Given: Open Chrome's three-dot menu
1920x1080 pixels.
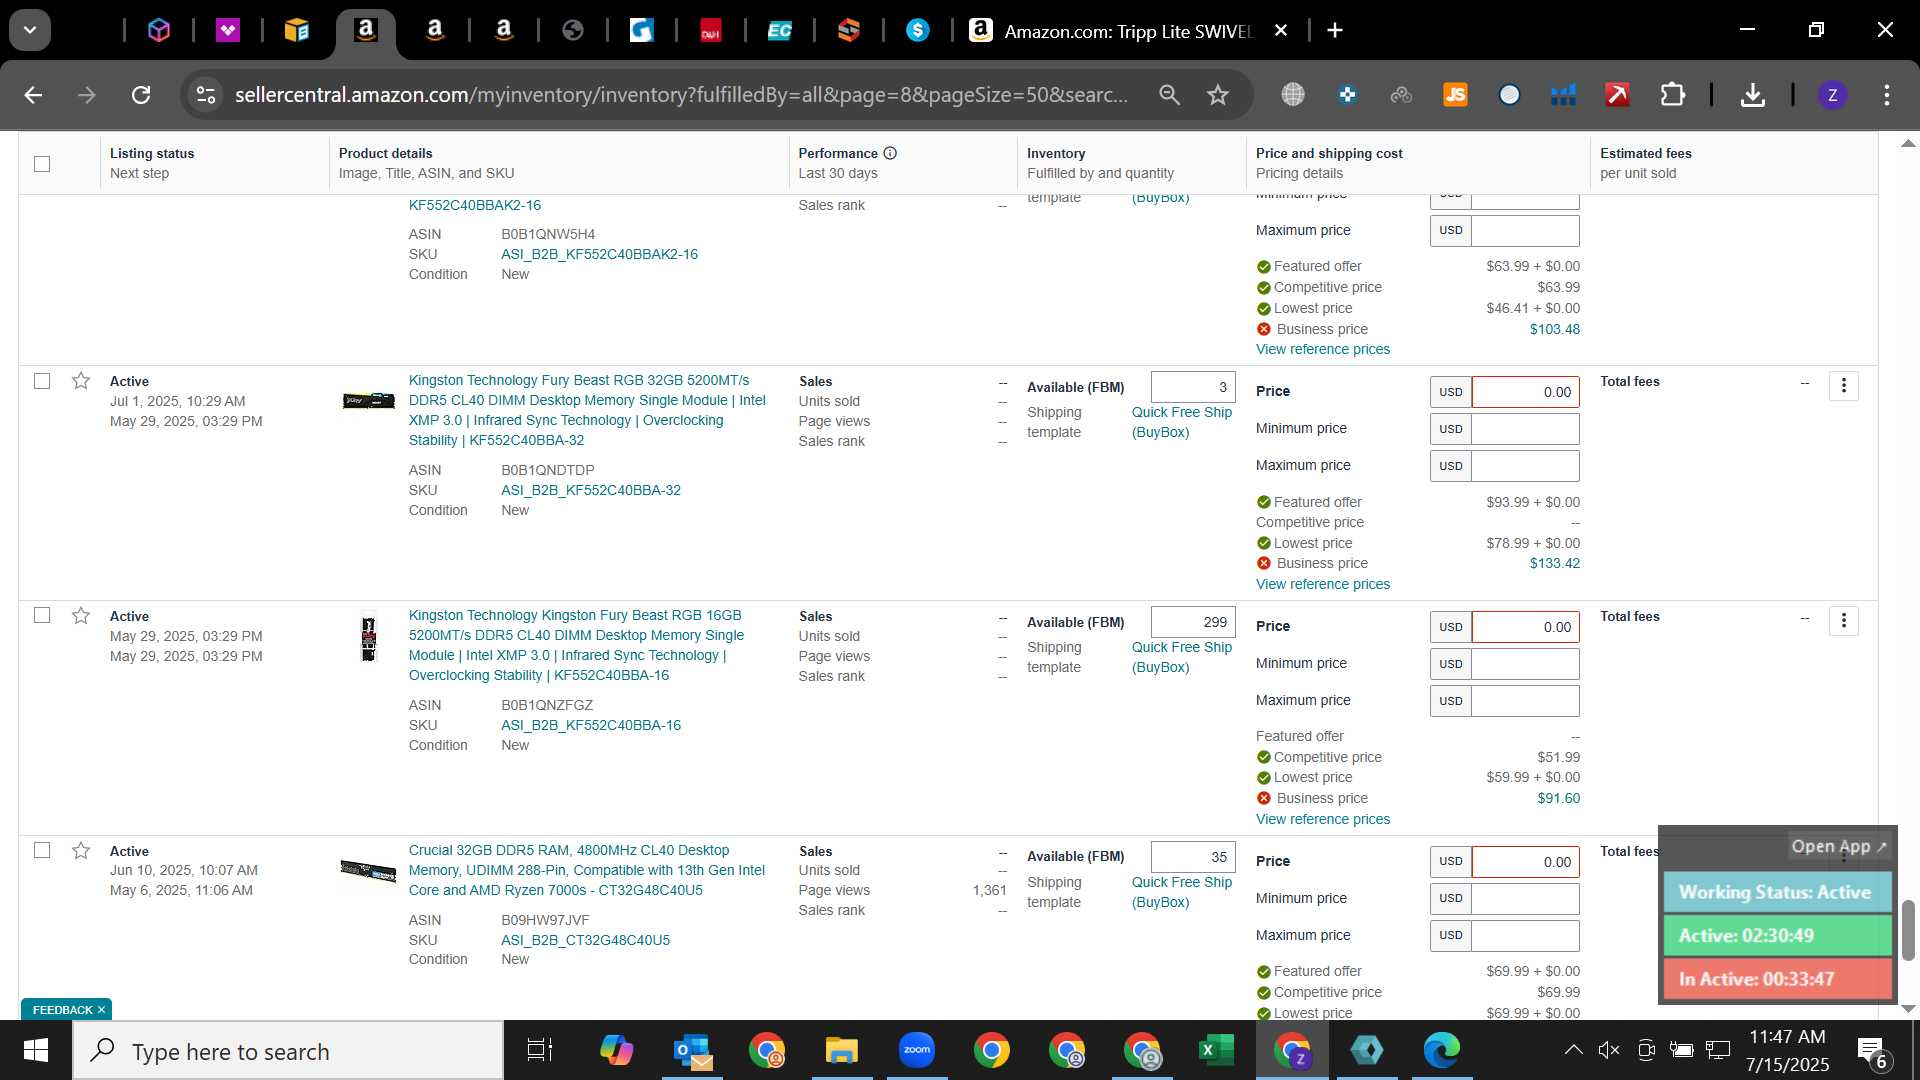Looking at the screenshot, I should (1886, 95).
